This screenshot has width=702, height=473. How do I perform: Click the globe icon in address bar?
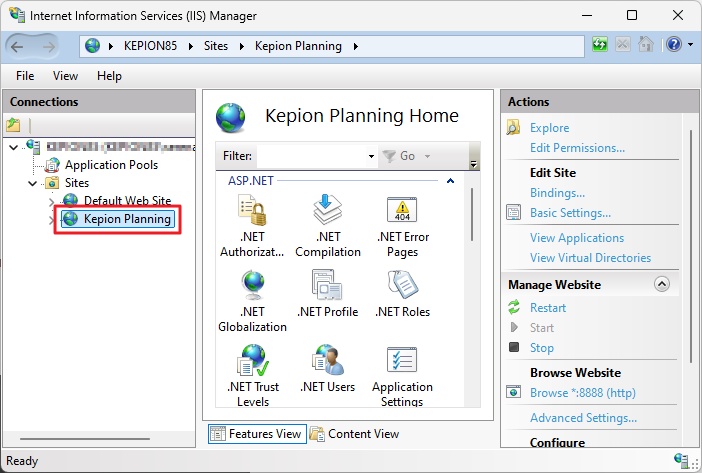93,46
